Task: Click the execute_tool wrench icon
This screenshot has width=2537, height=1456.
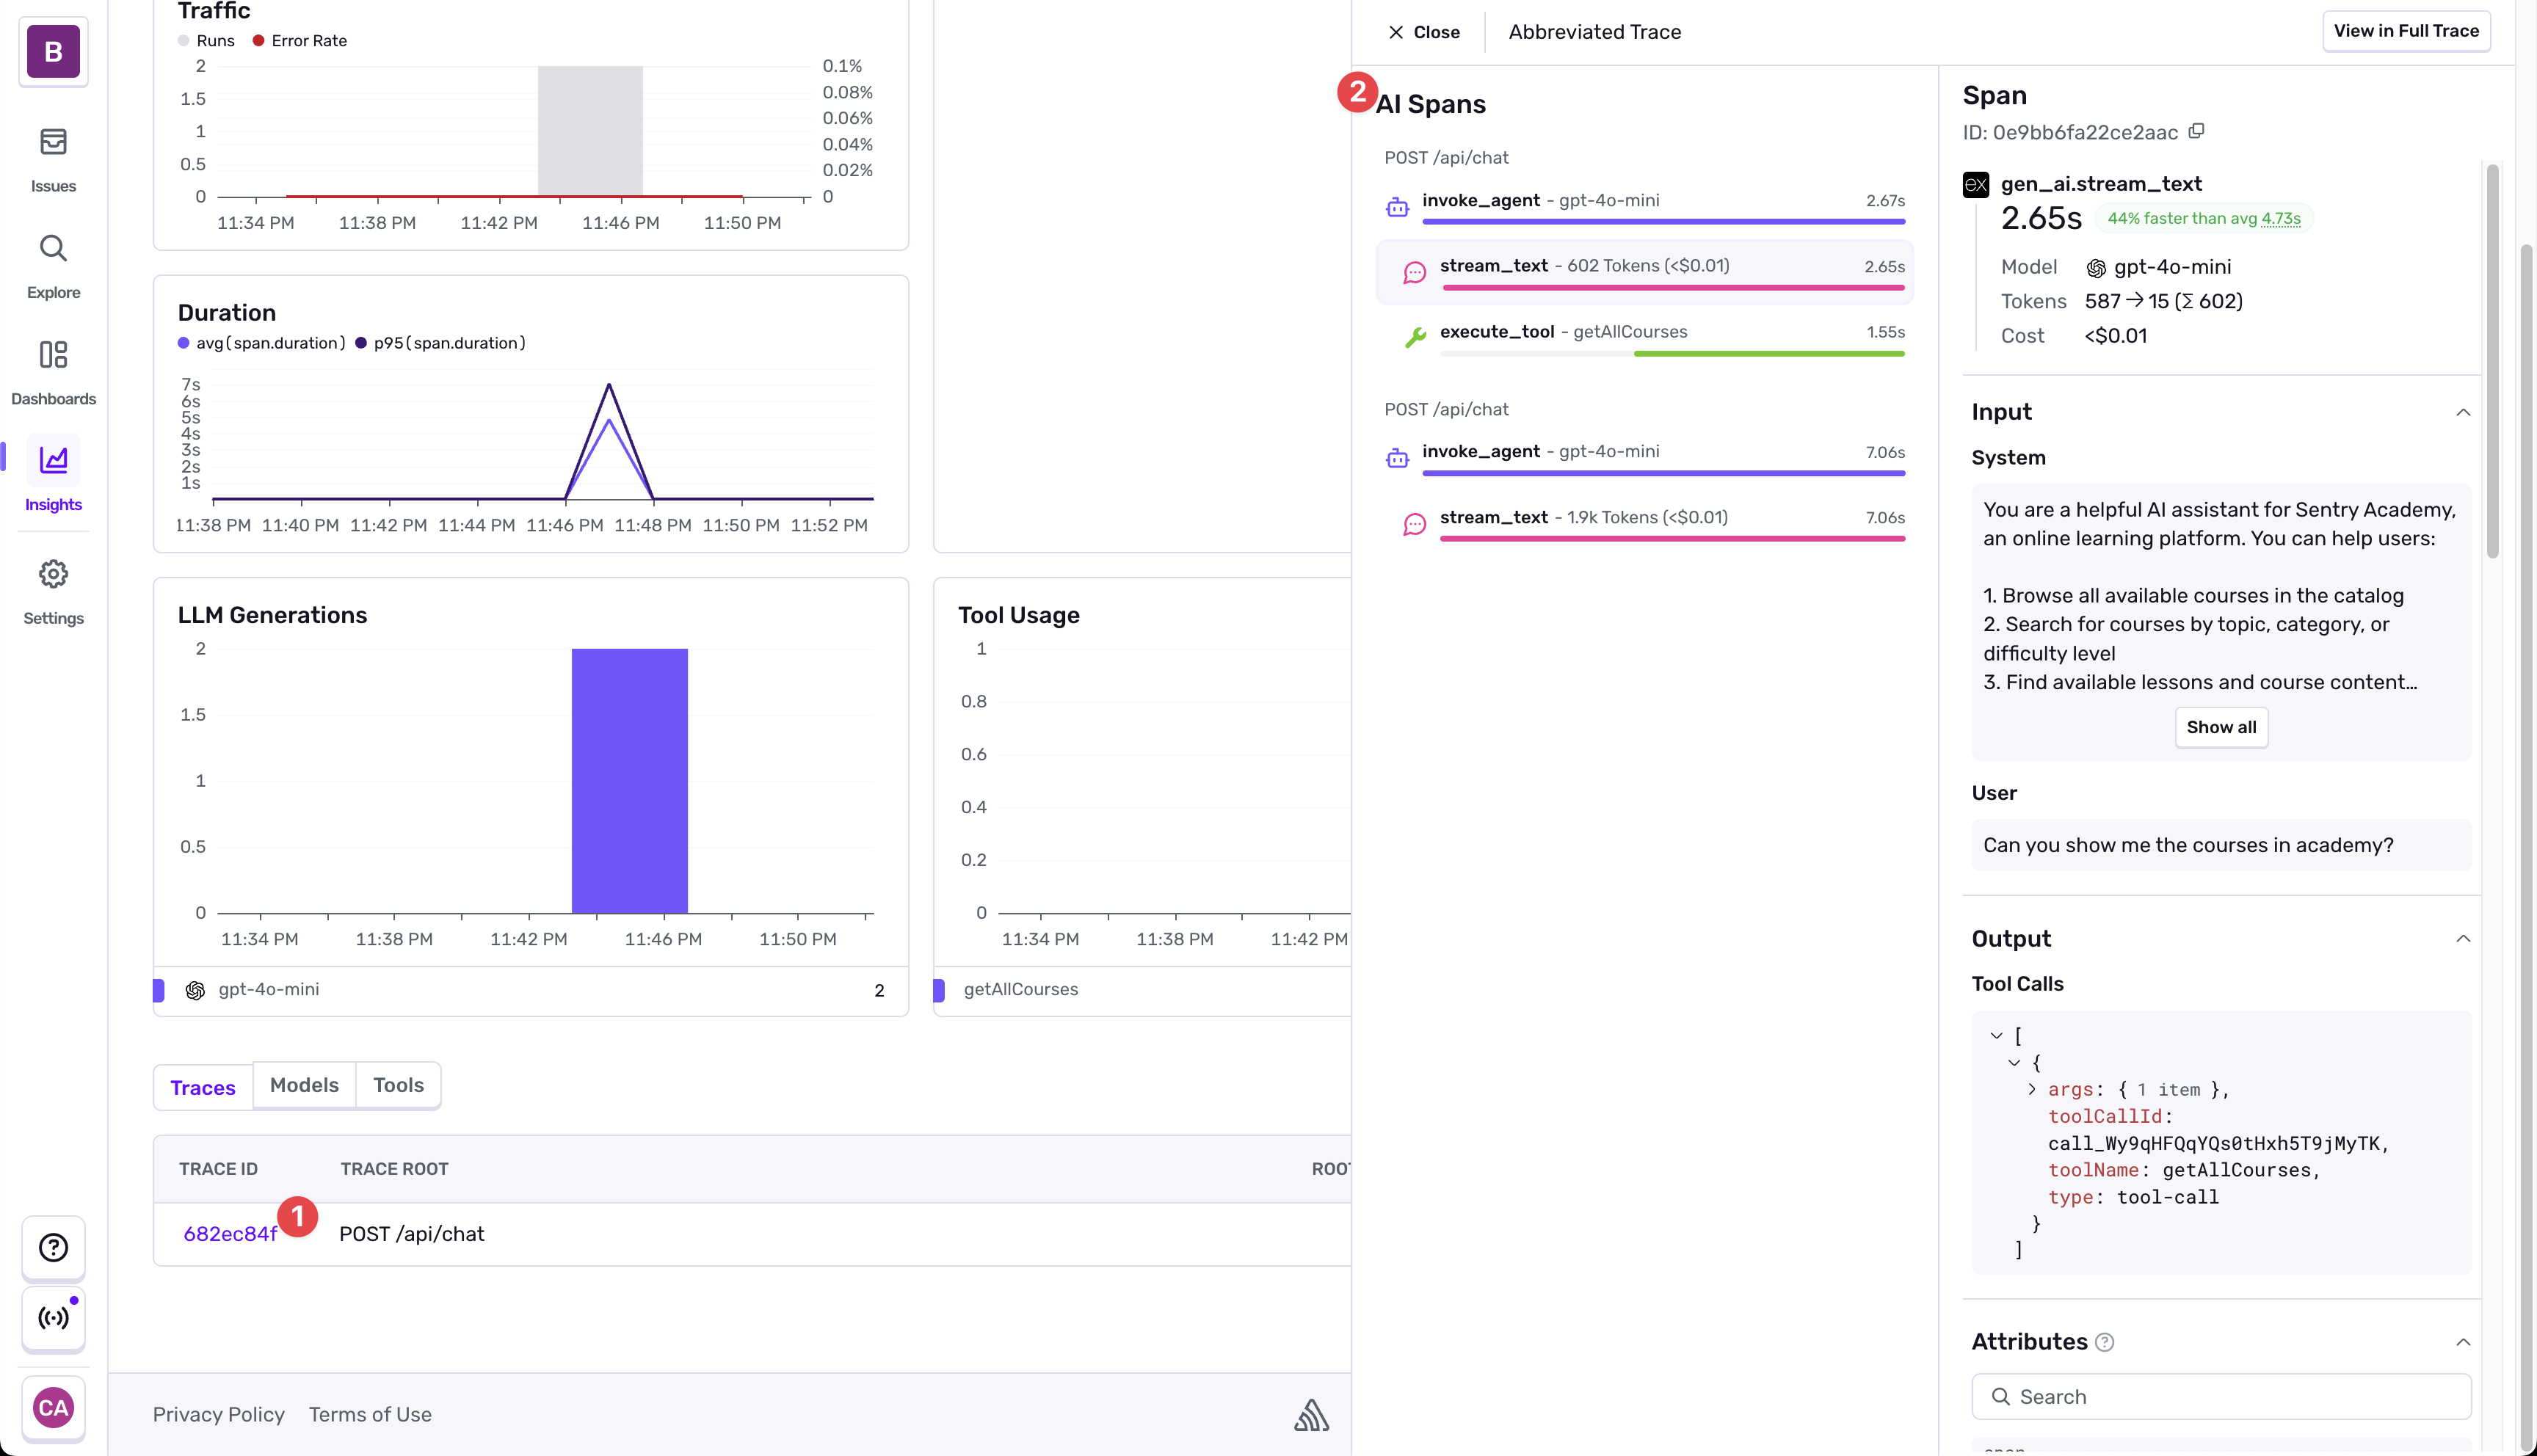Action: tap(1414, 338)
